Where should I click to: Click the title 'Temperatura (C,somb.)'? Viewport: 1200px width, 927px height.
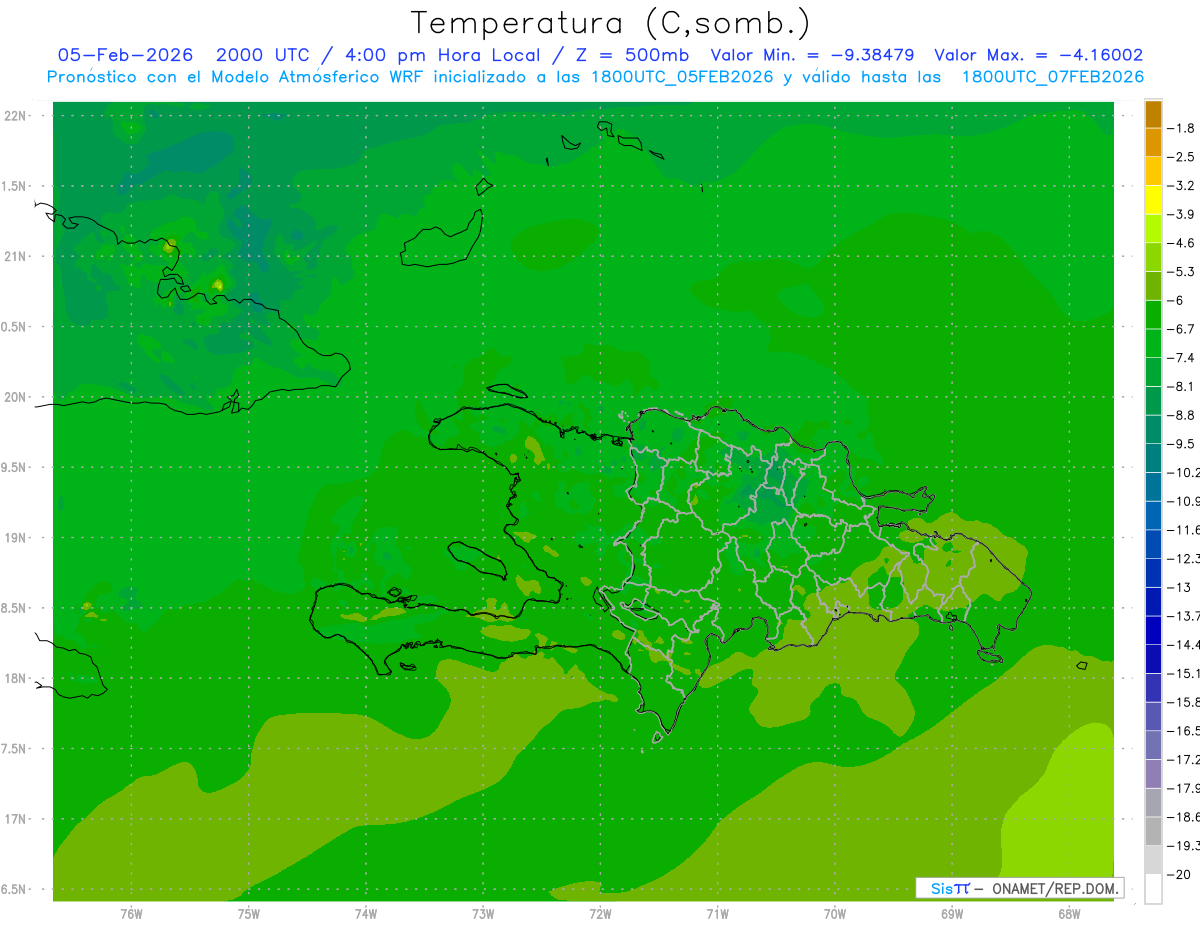pos(611,22)
